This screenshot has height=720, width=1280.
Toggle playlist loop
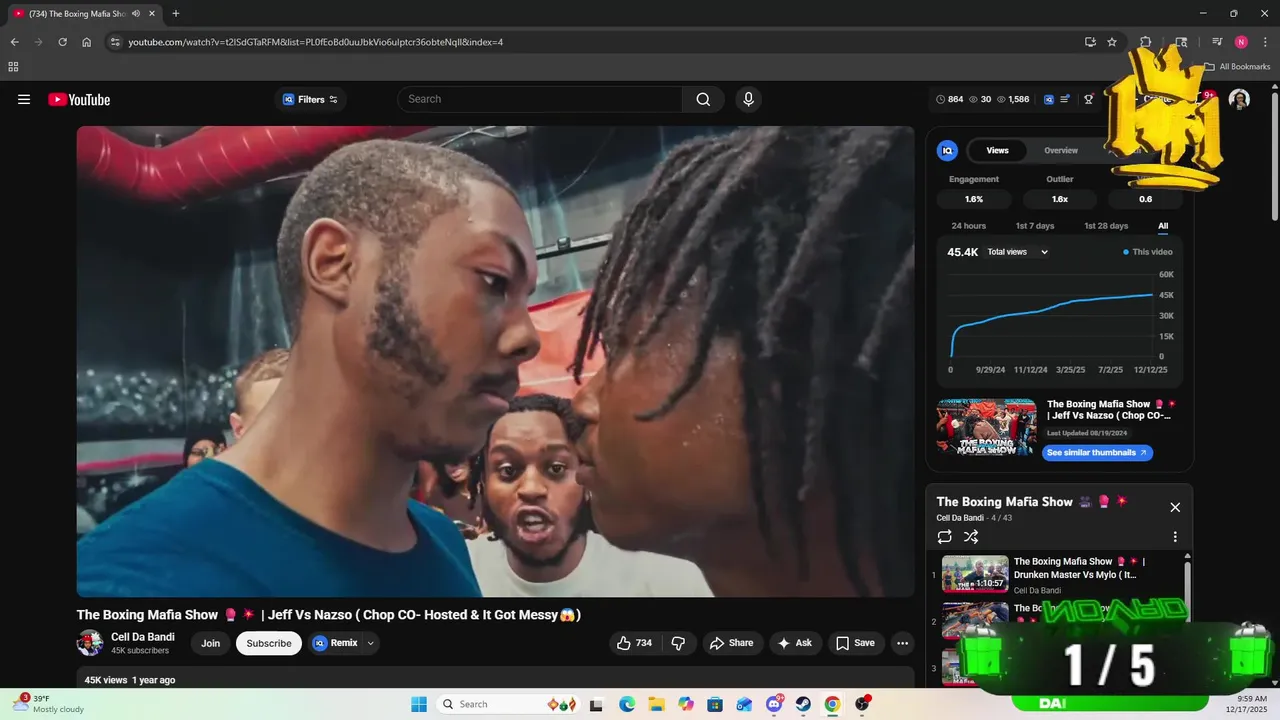coord(945,537)
